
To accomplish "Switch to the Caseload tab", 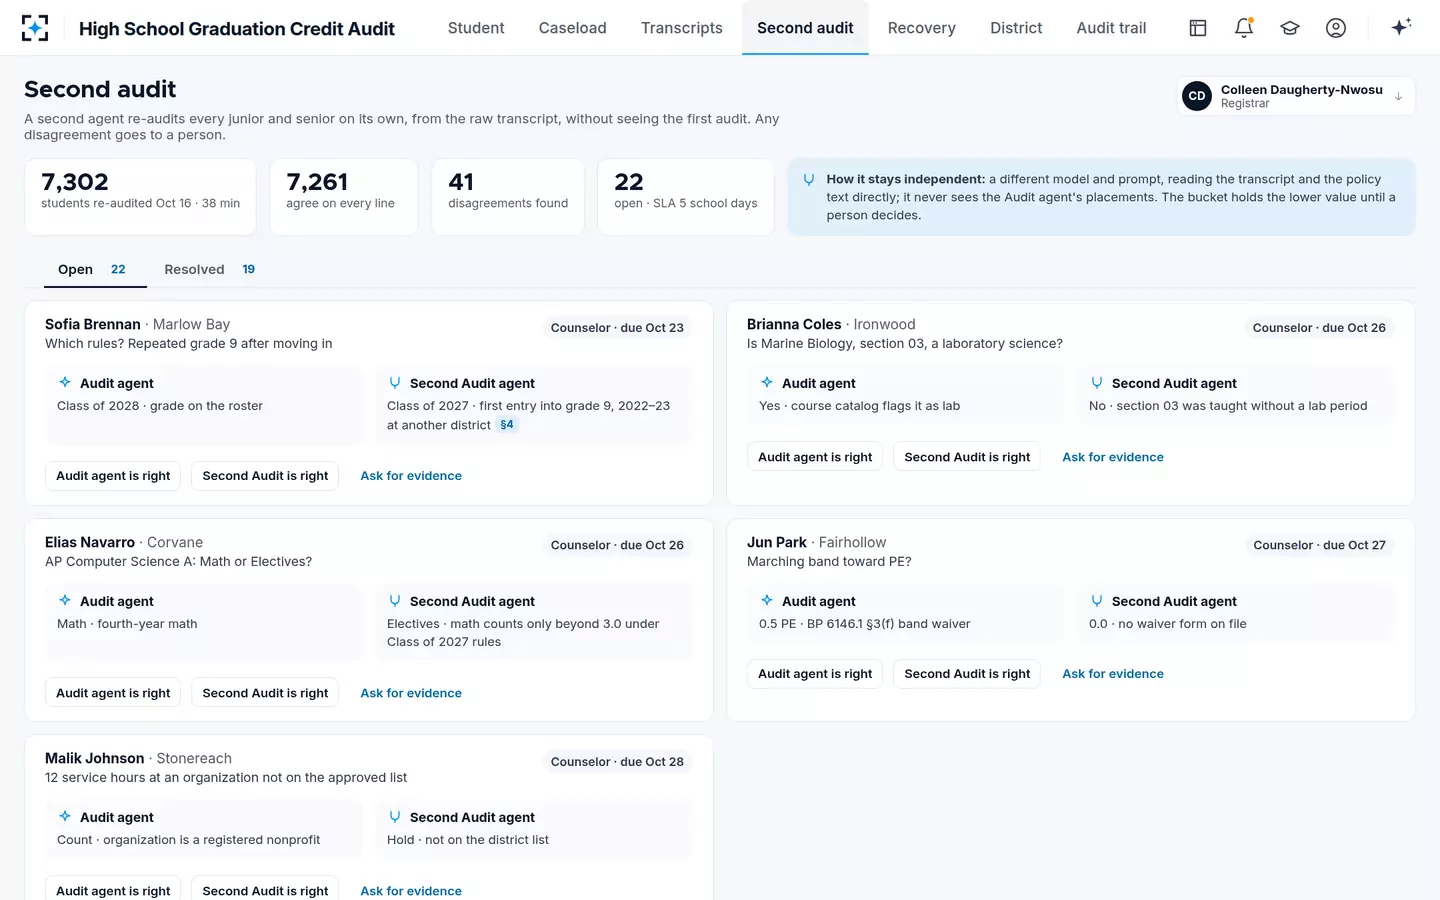I will coord(572,28).
